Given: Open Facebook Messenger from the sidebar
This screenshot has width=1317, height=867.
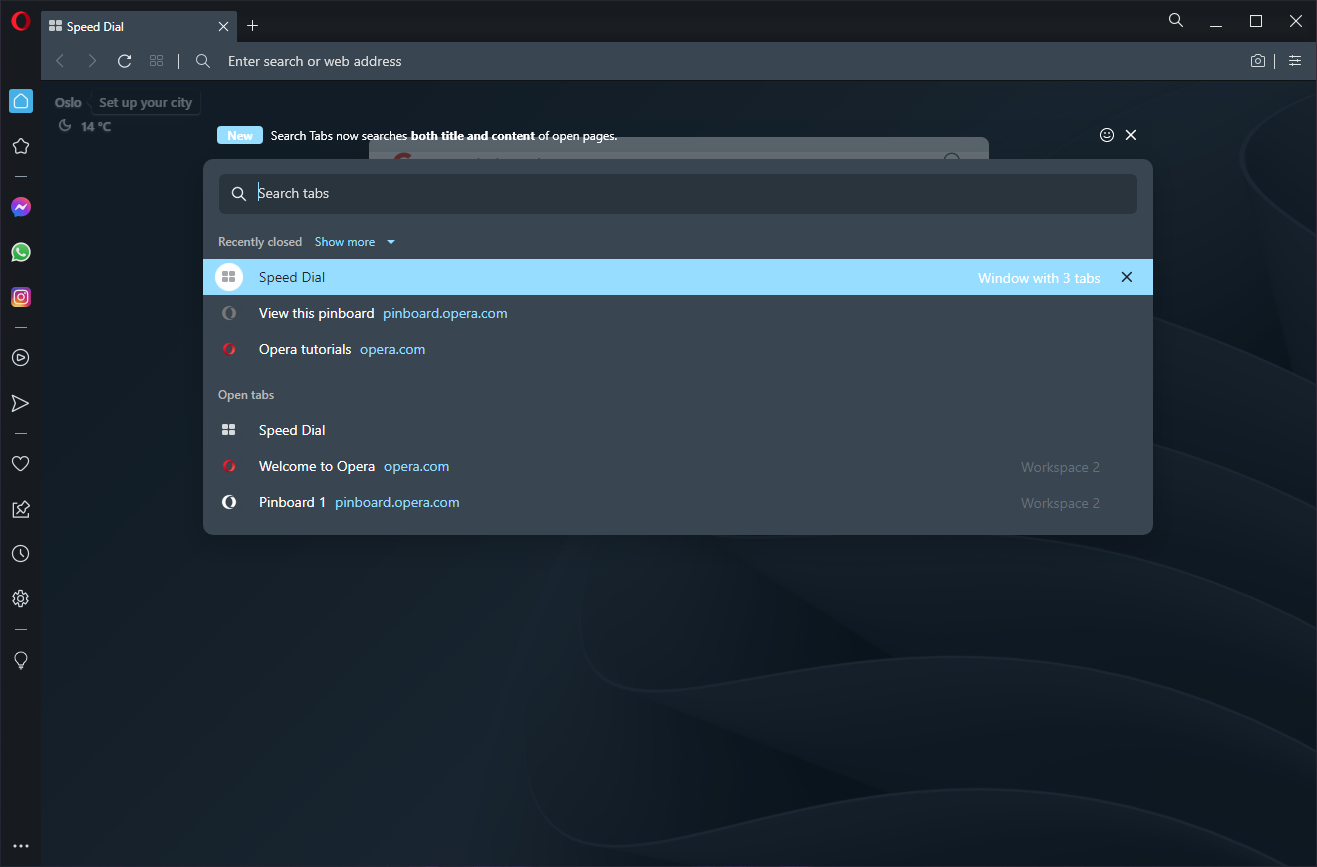Looking at the screenshot, I should [x=20, y=207].
